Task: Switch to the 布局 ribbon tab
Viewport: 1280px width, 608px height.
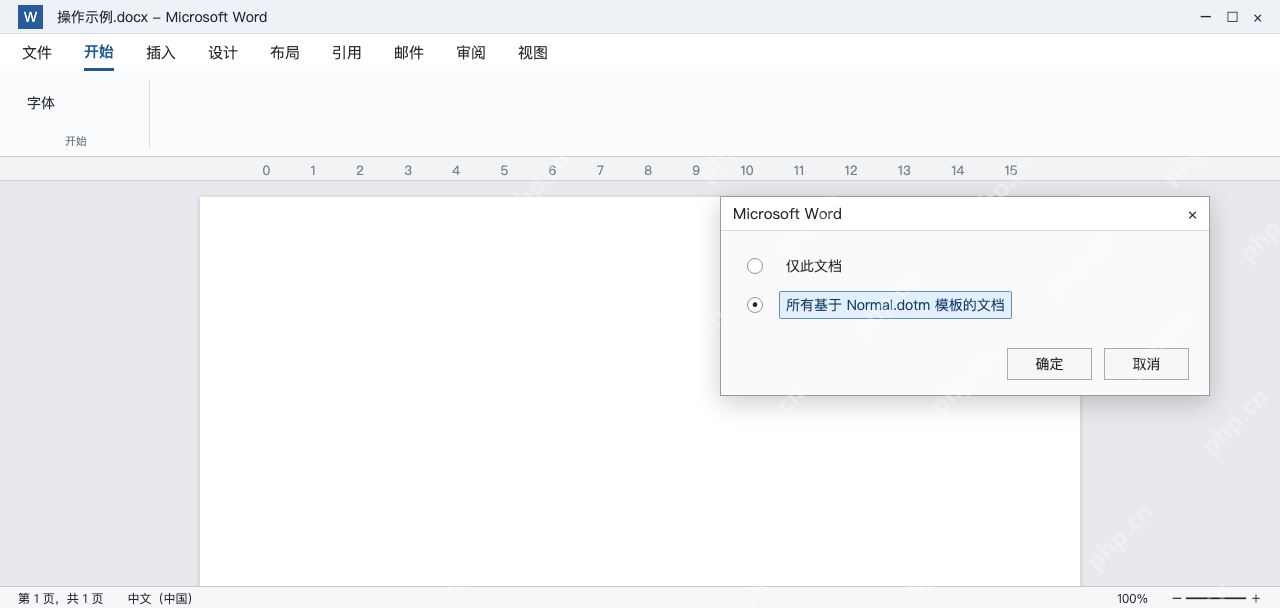Action: 285,53
